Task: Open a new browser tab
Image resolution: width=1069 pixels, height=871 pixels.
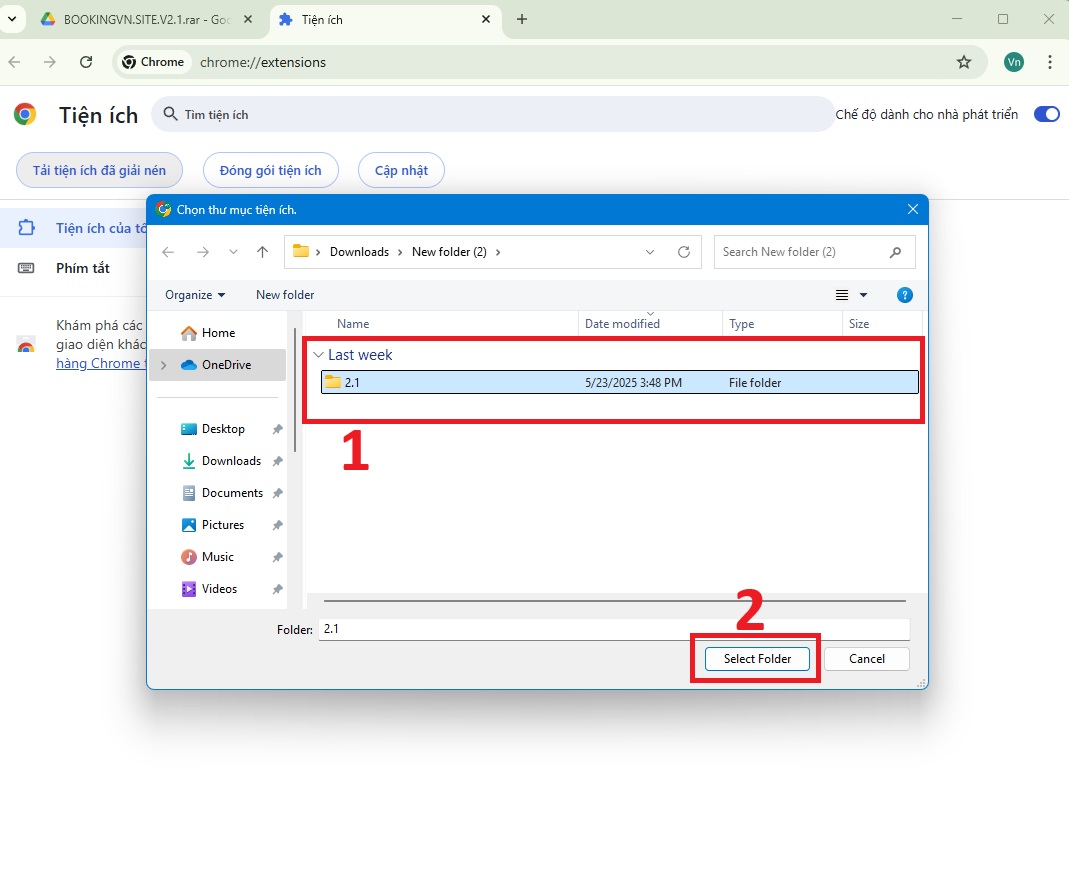Action: 522,20
